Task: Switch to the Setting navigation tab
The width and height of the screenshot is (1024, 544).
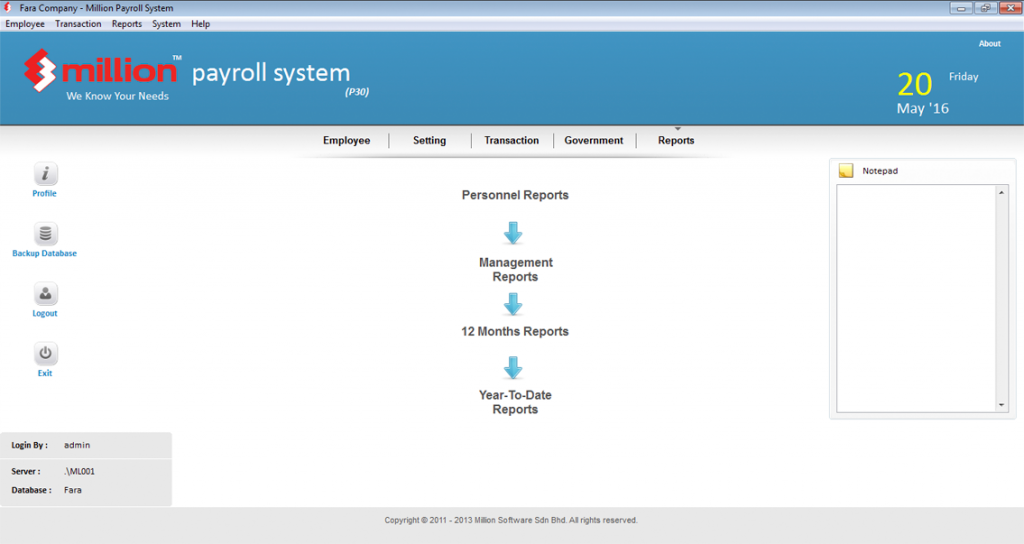Action: tap(429, 141)
